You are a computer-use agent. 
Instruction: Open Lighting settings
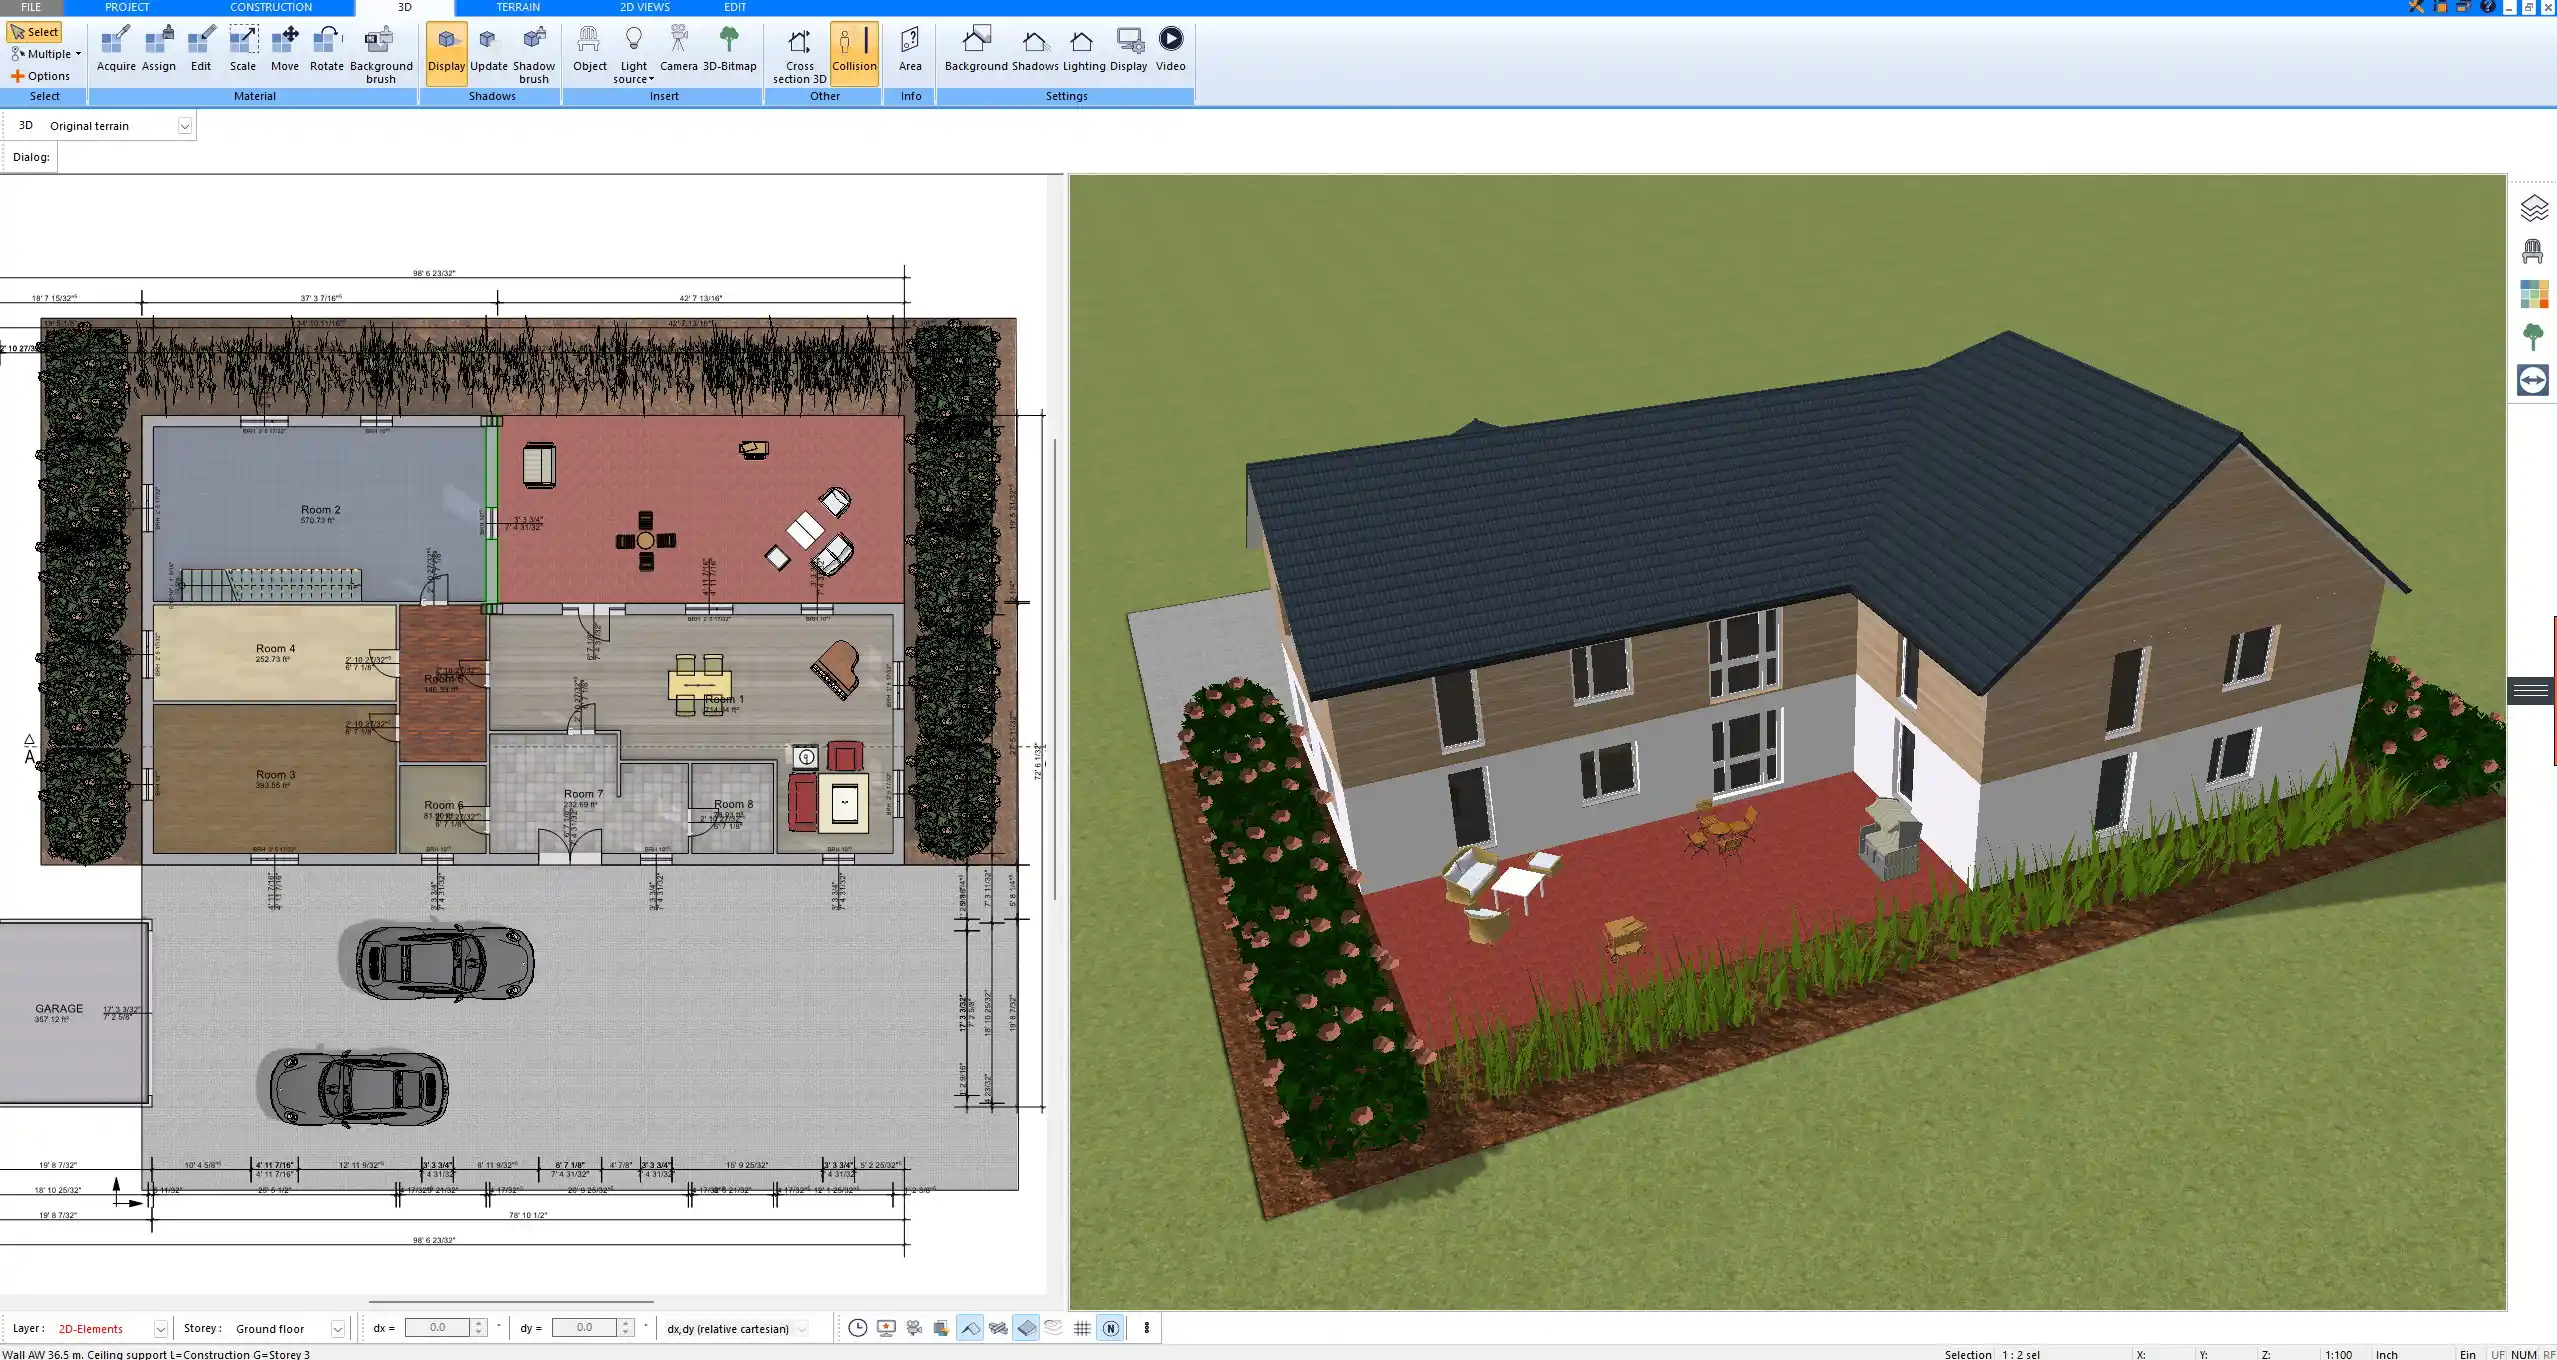pos(1084,49)
